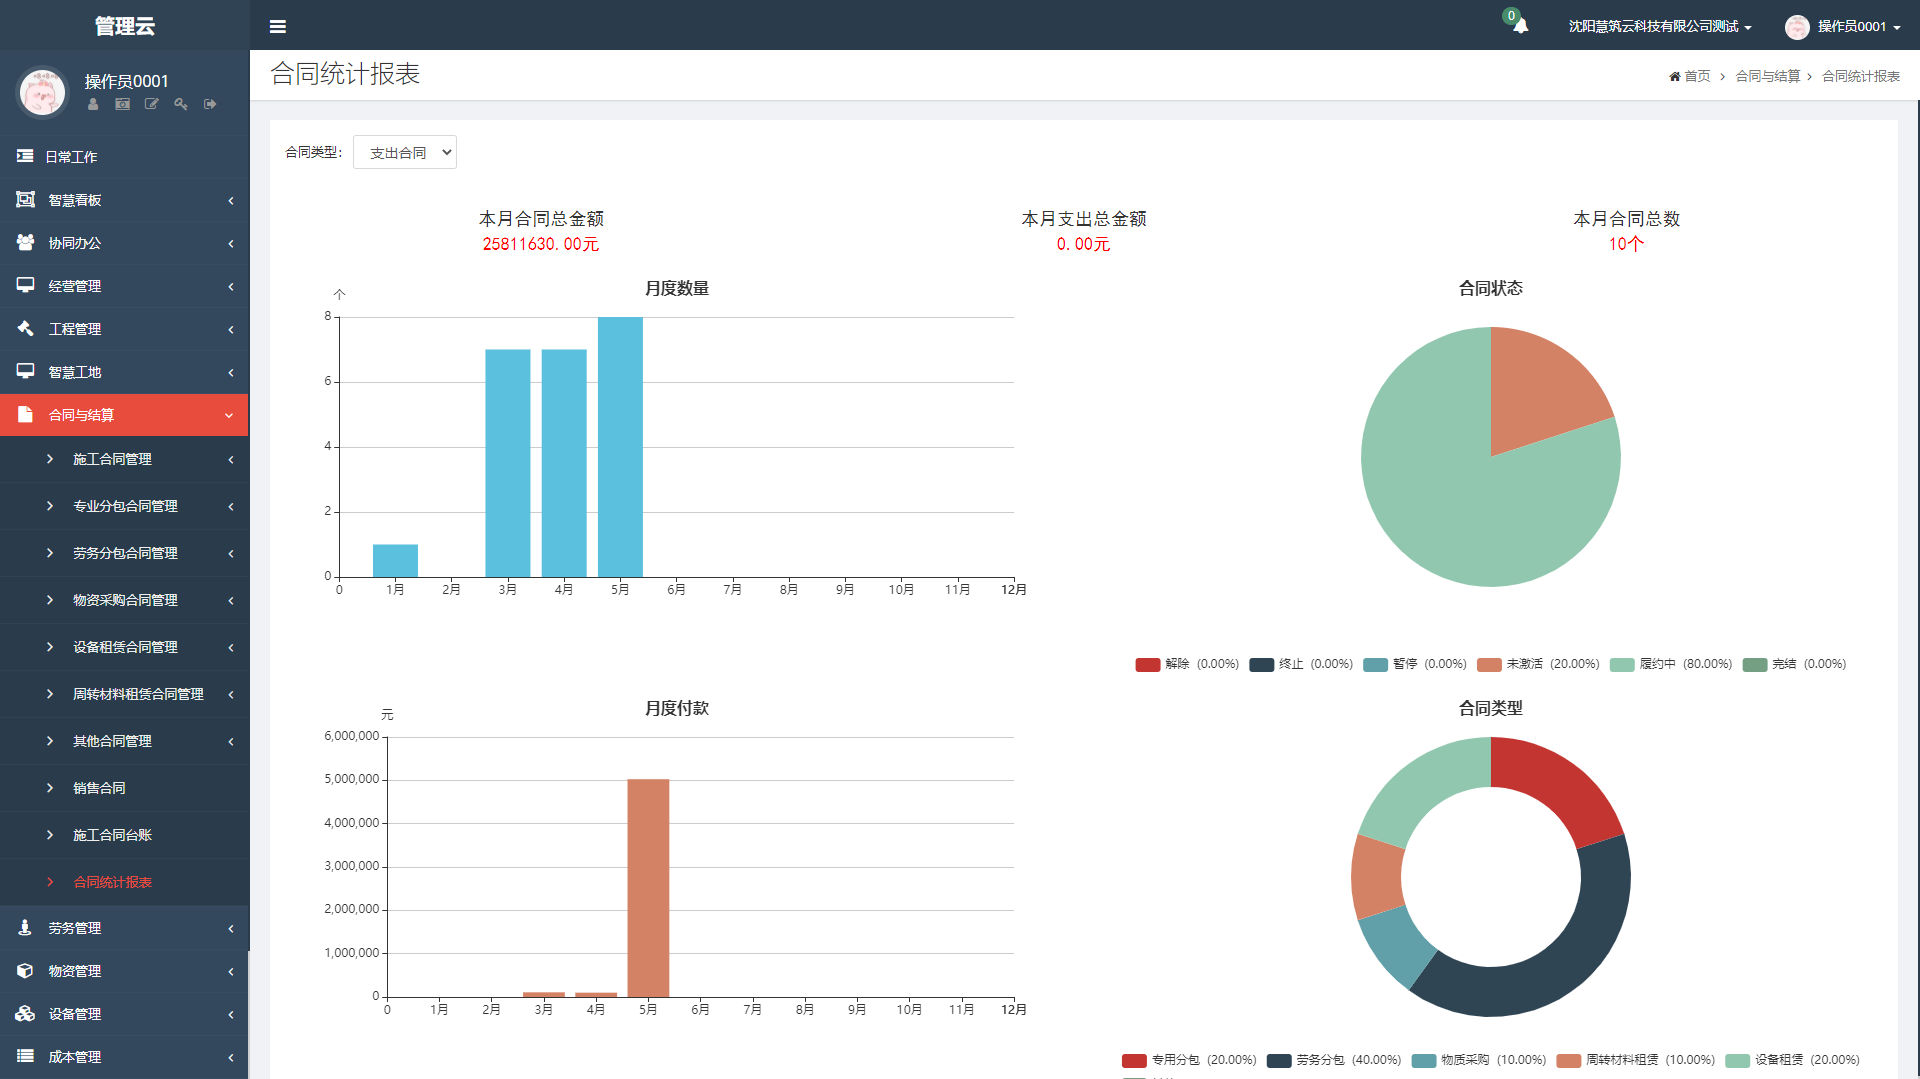The image size is (1920, 1079).
Task: Click the 合同与结算 document icon
Action: pyautogui.click(x=25, y=415)
